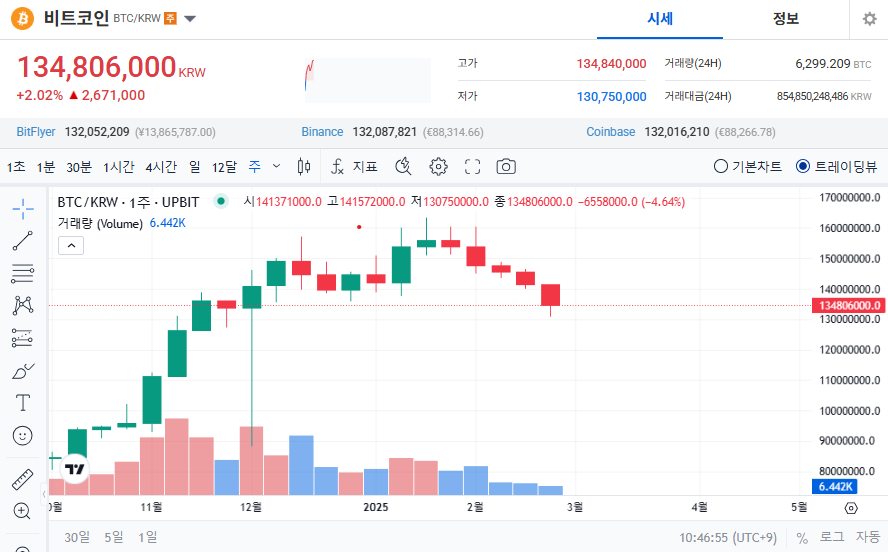The width and height of the screenshot is (888, 552).
Task: Open candlestick chart type selector
Action: click(x=304, y=166)
